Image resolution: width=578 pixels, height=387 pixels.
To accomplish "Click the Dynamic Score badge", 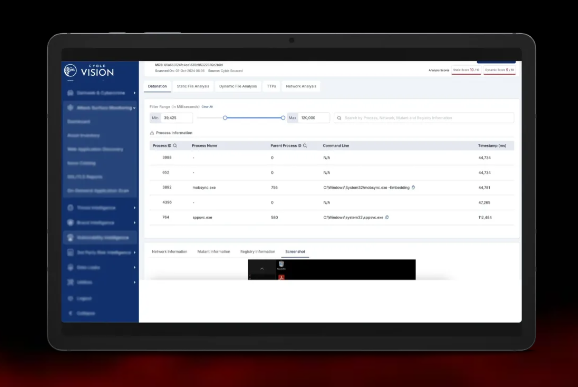I will 499,70.
